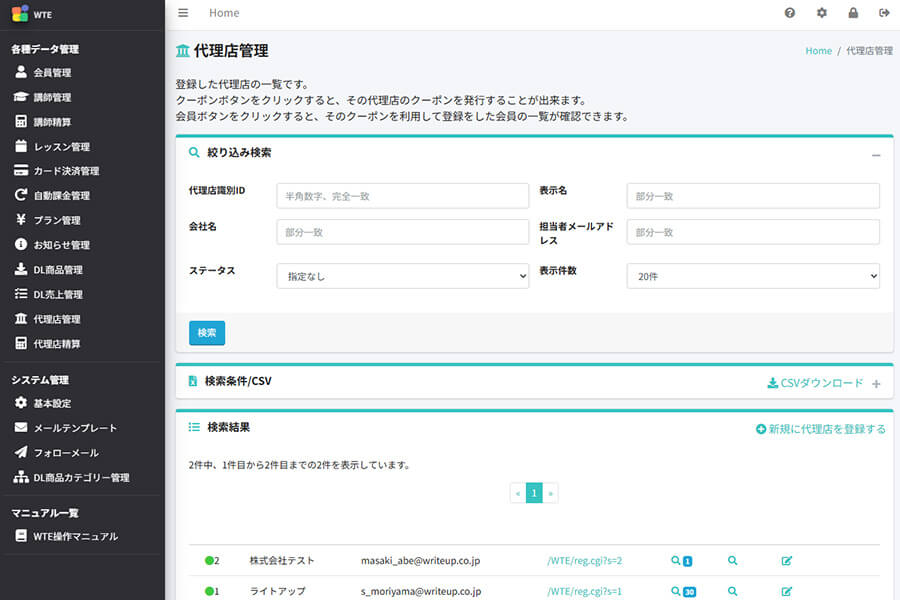The width and height of the screenshot is (900, 600).
Task: Click the logout icon at top right
Action: 882,13
